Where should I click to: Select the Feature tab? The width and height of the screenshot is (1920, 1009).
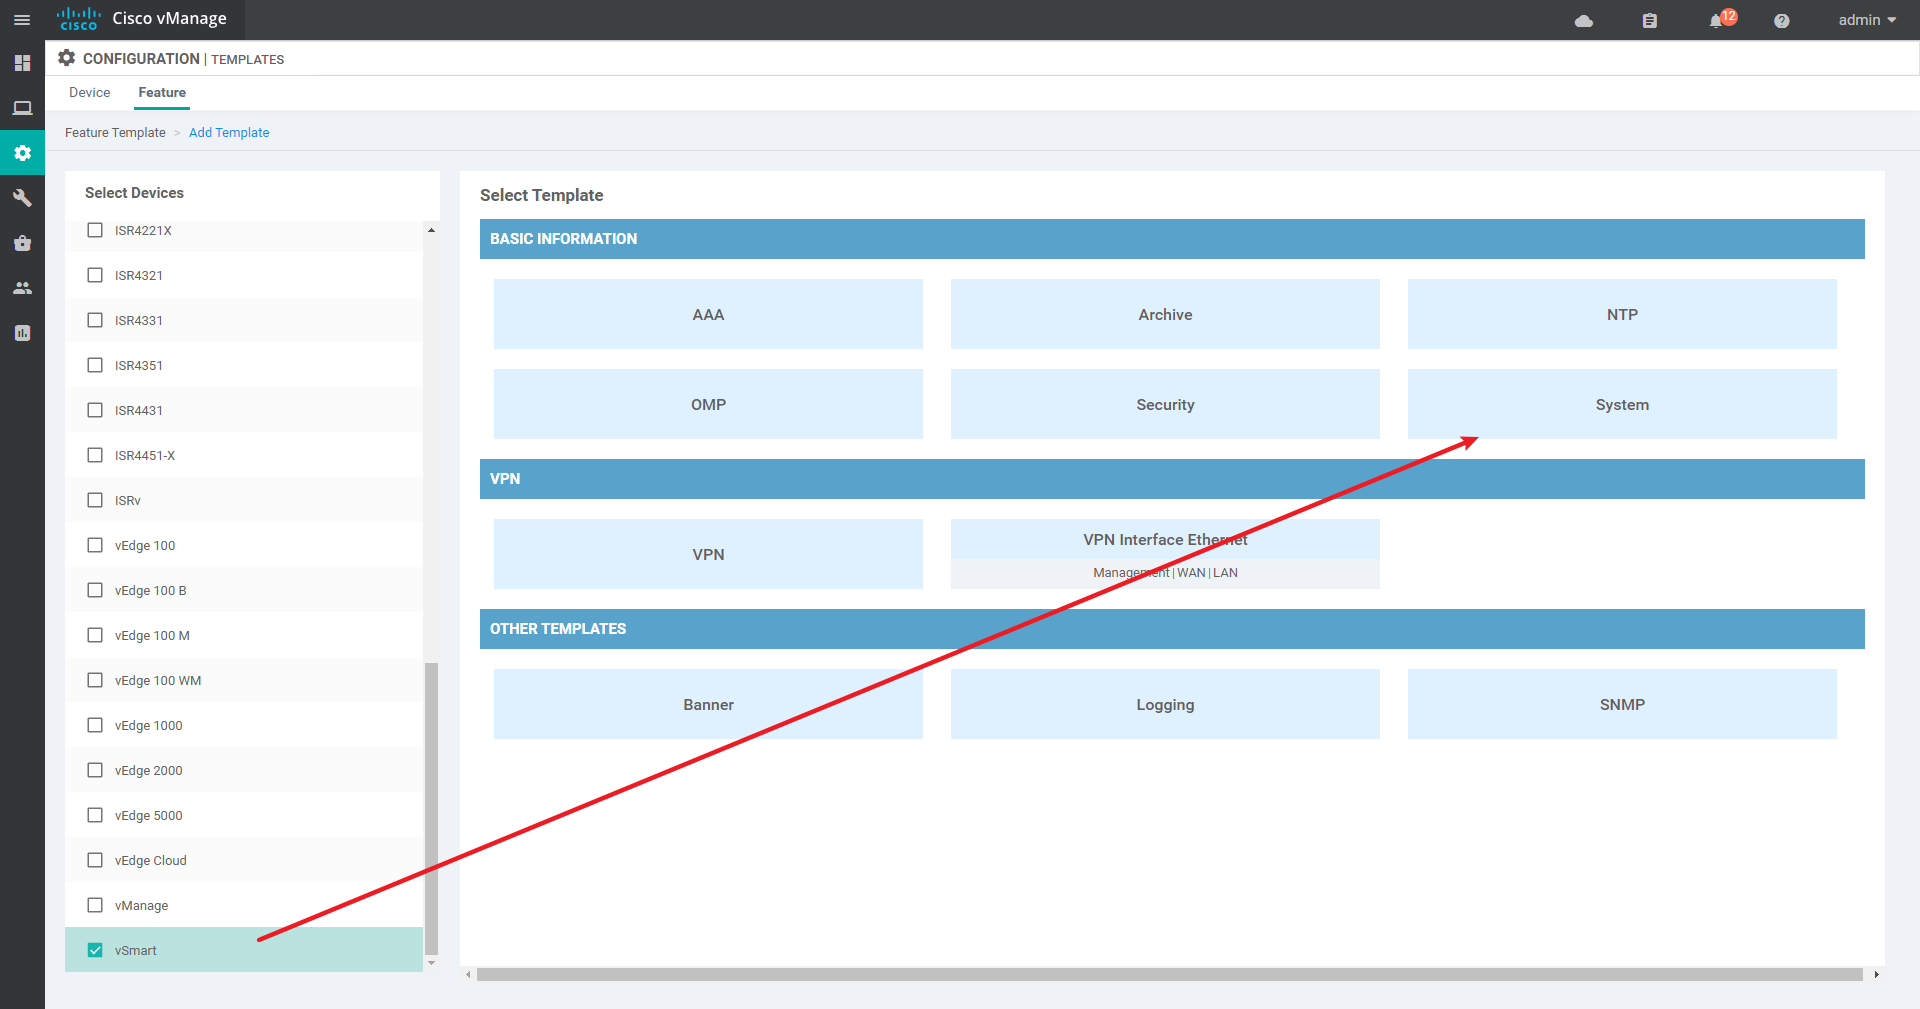tap(161, 92)
